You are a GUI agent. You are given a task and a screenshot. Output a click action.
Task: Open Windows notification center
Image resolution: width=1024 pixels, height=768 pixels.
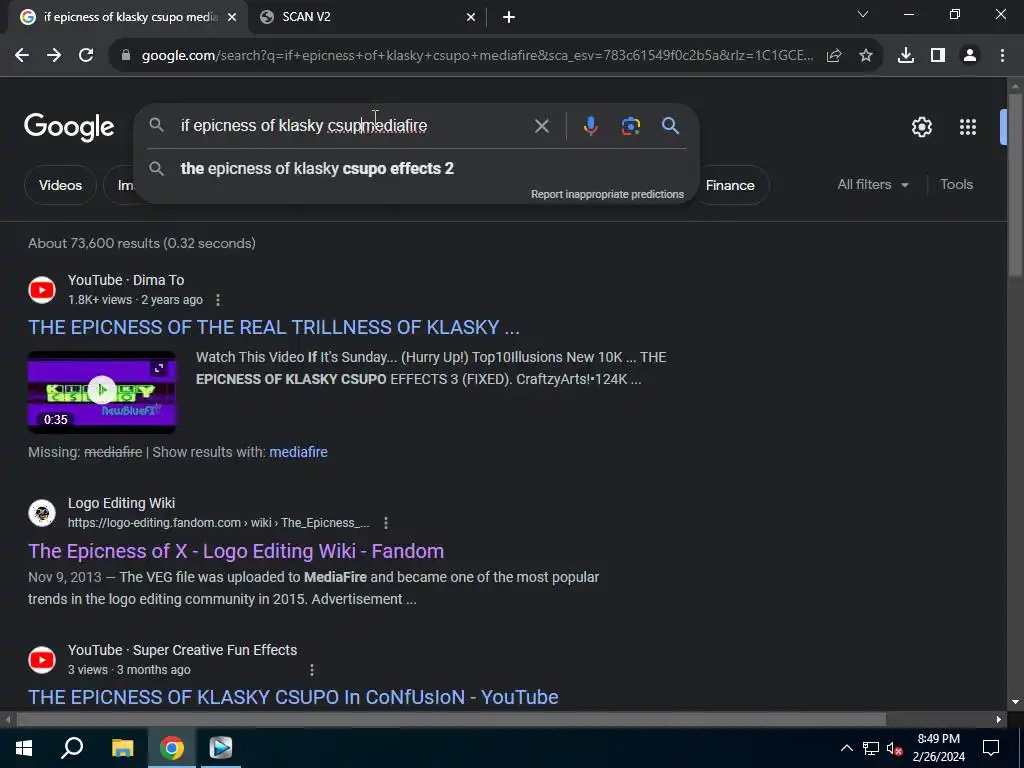pyautogui.click(x=991, y=748)
